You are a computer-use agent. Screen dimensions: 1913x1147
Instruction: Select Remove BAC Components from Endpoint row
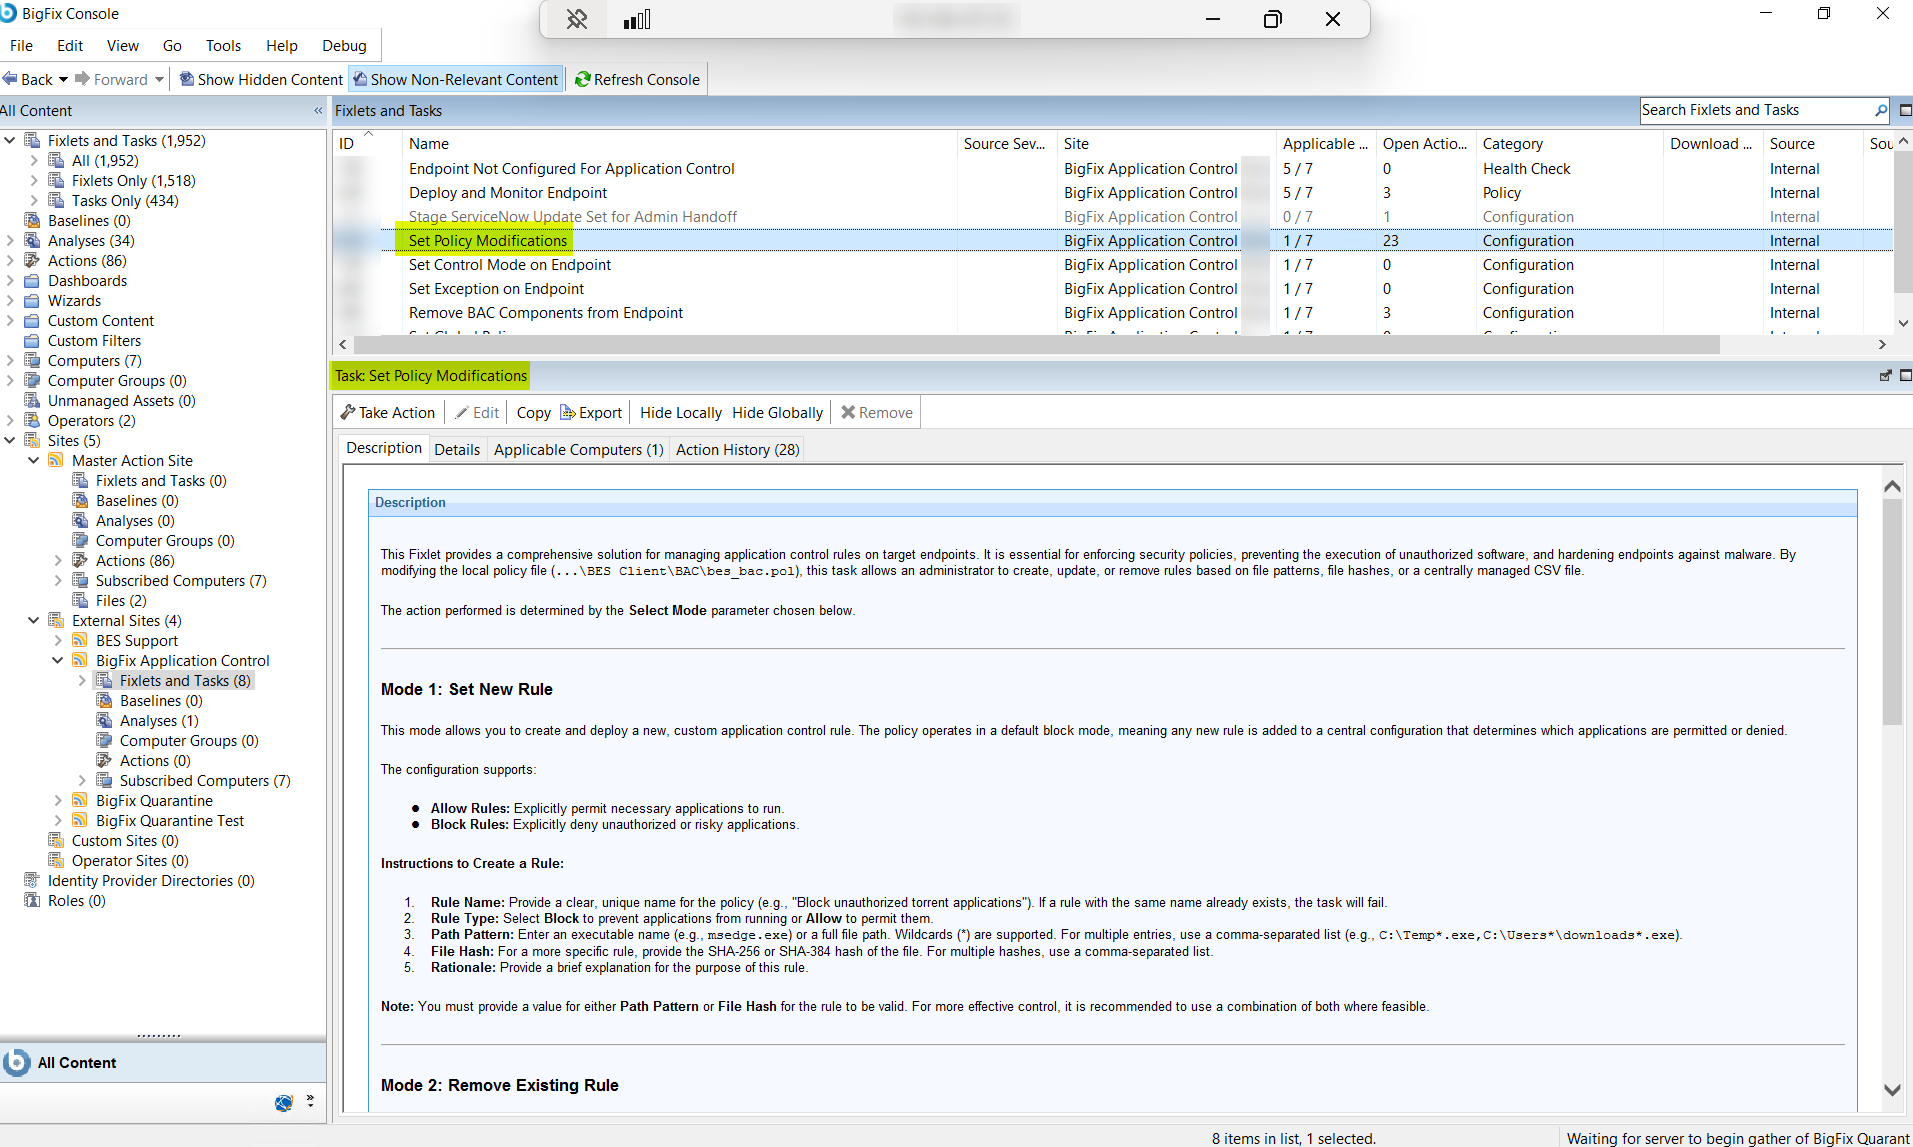(1112, 313)
